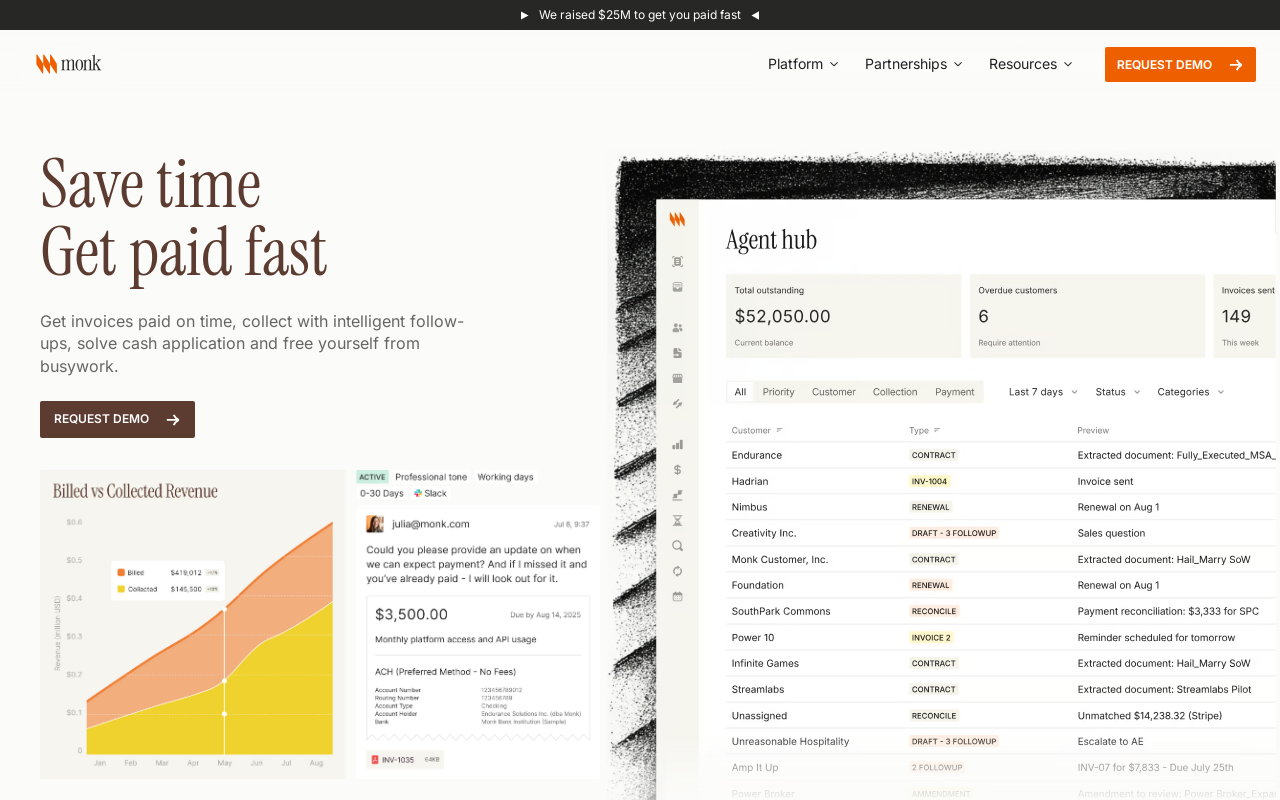Click the orange Request Demo button in the header
The image size is (1280, 800).
coord(1180,64)
